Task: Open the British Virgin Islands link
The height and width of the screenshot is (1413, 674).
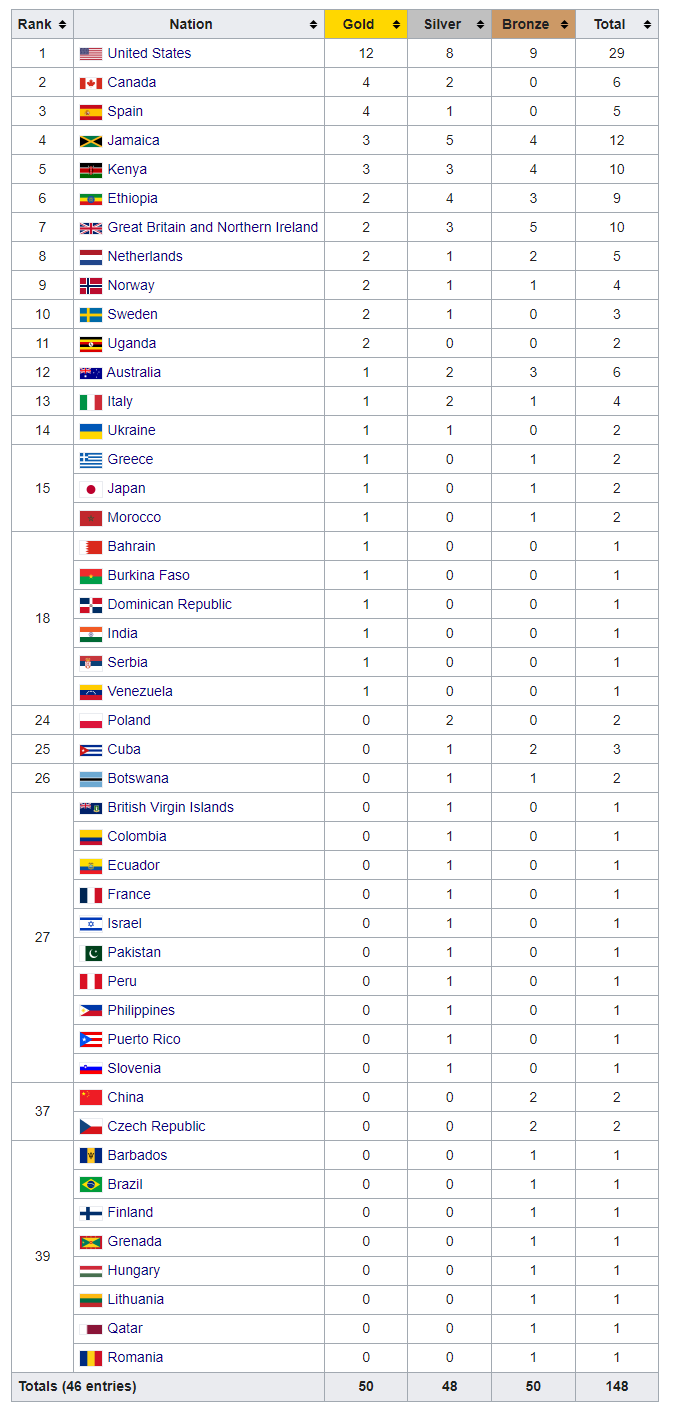Action: [170, 808]
